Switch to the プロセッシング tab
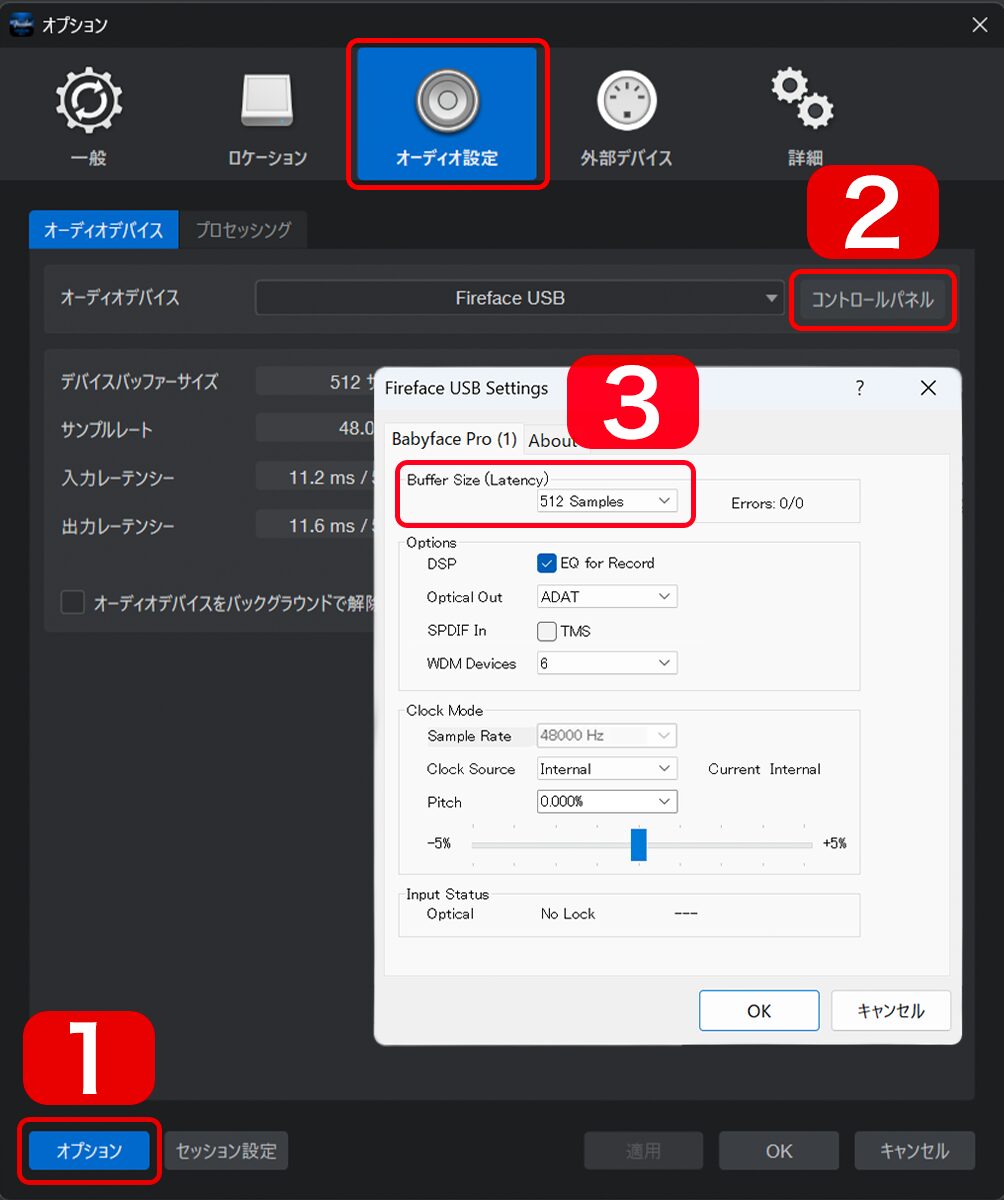Image resolution: width=1004 pixels, height=1200 pixels. [x=243, y=230]
